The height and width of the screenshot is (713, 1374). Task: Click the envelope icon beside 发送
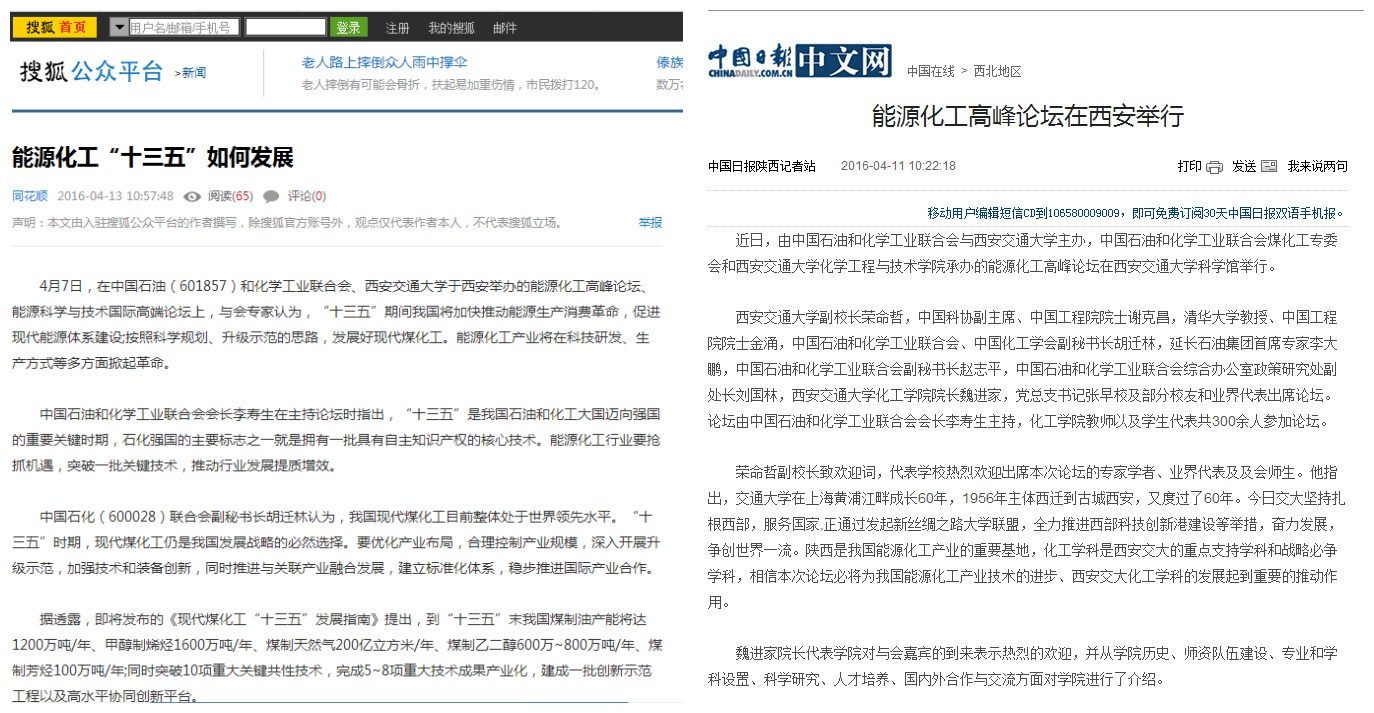[x=1269, y=167]
